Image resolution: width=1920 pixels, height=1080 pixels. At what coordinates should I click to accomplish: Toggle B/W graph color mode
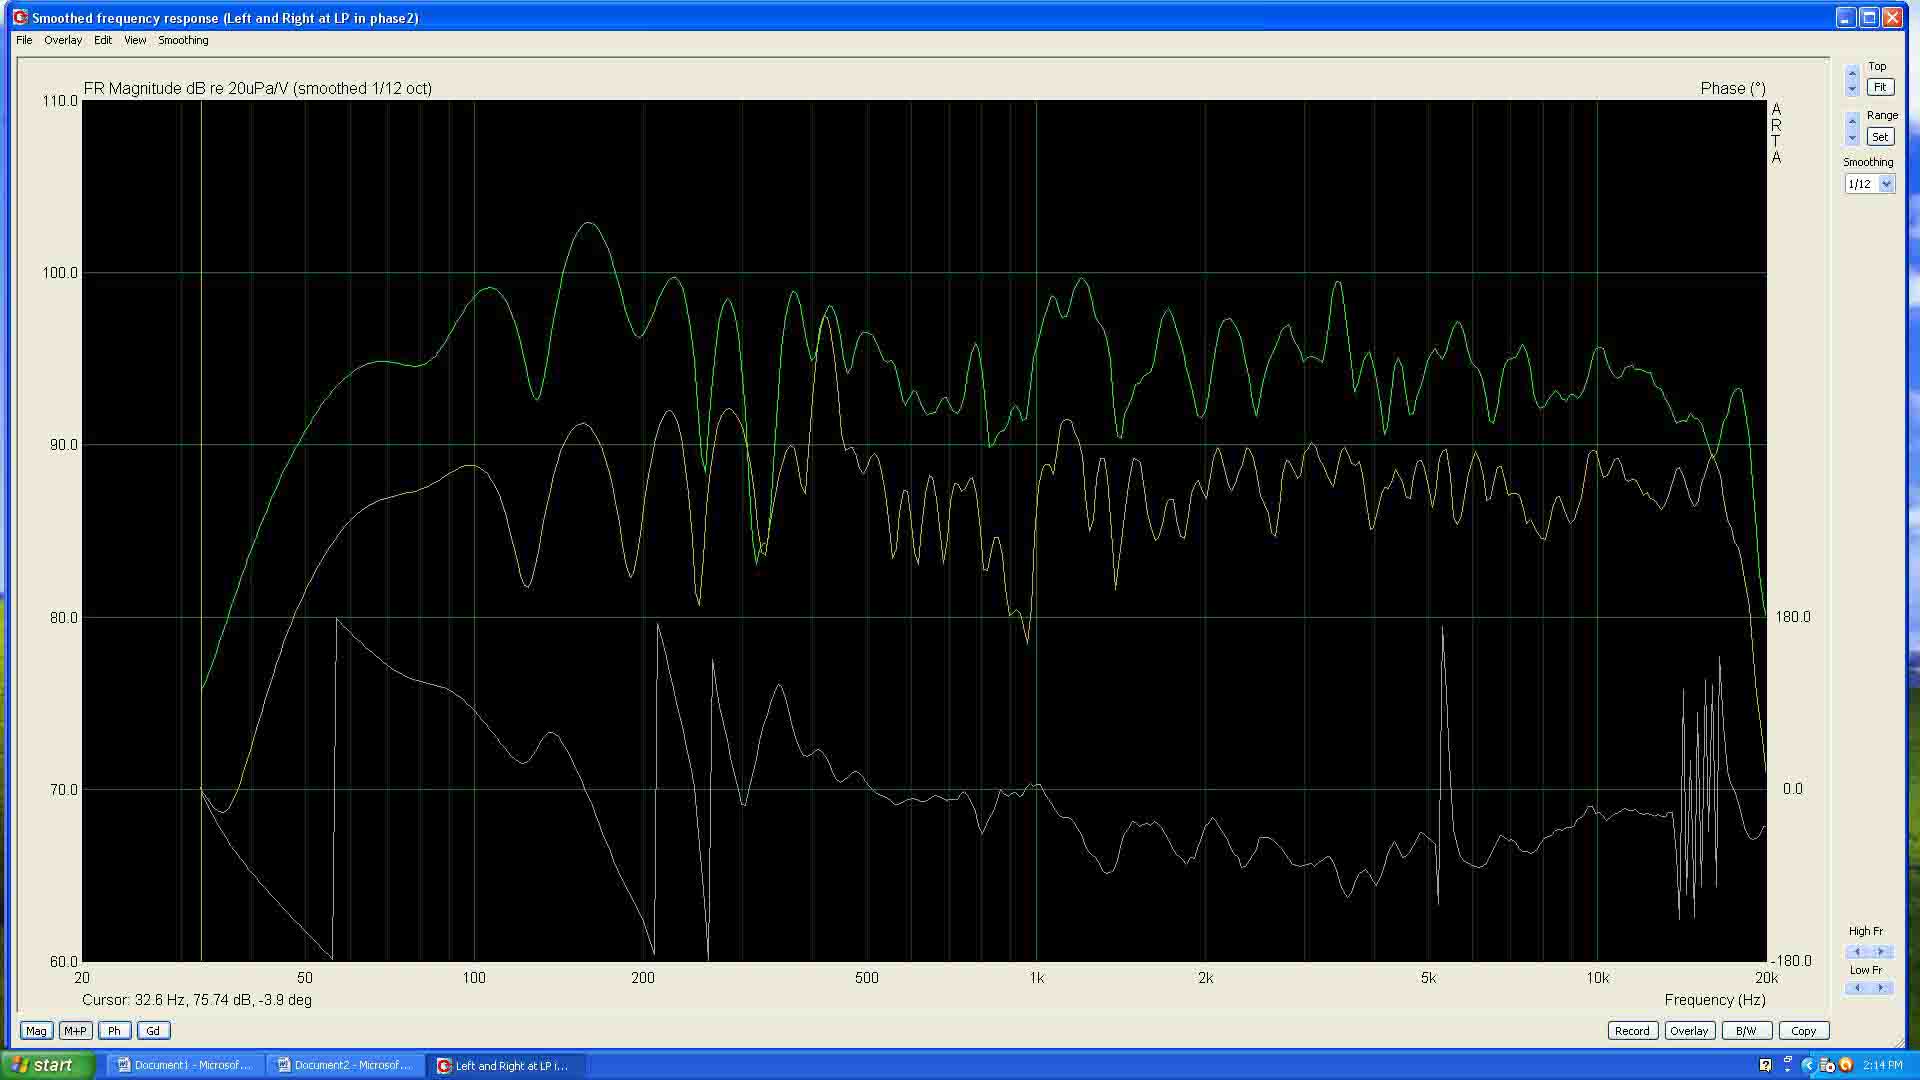tap(1746, 1031)
